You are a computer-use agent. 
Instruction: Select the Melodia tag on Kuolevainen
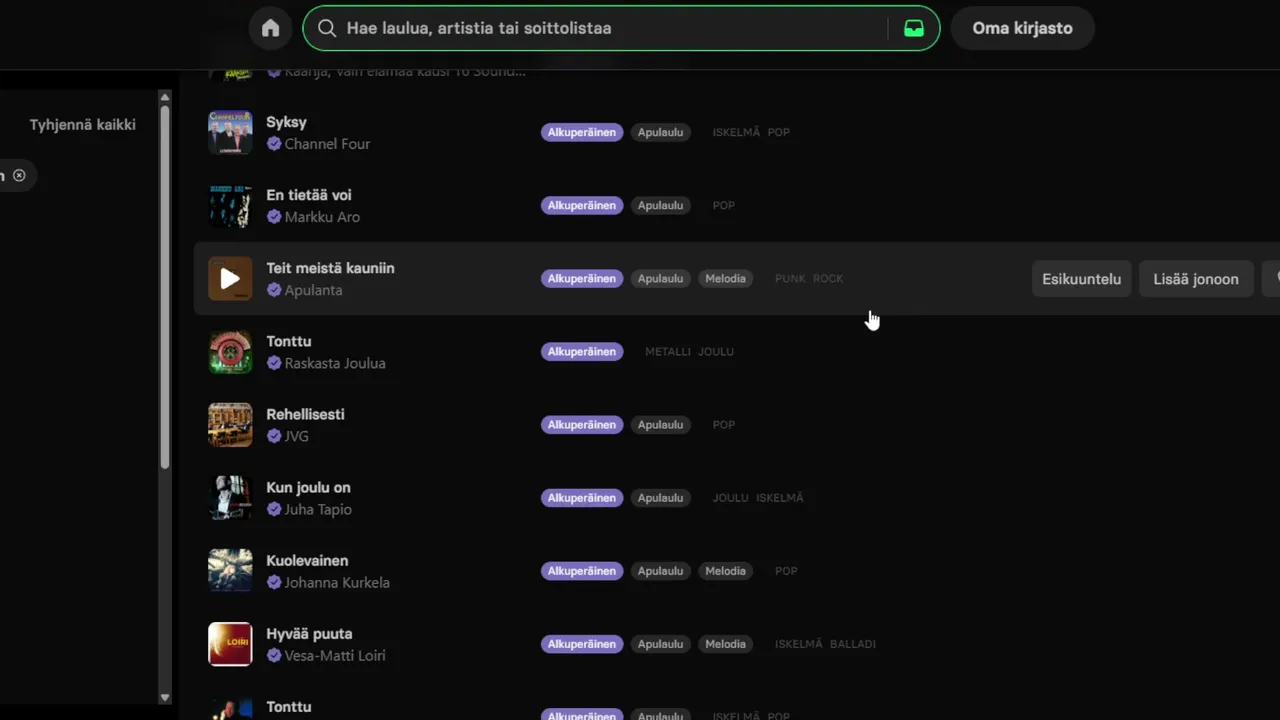coord(725,571)
